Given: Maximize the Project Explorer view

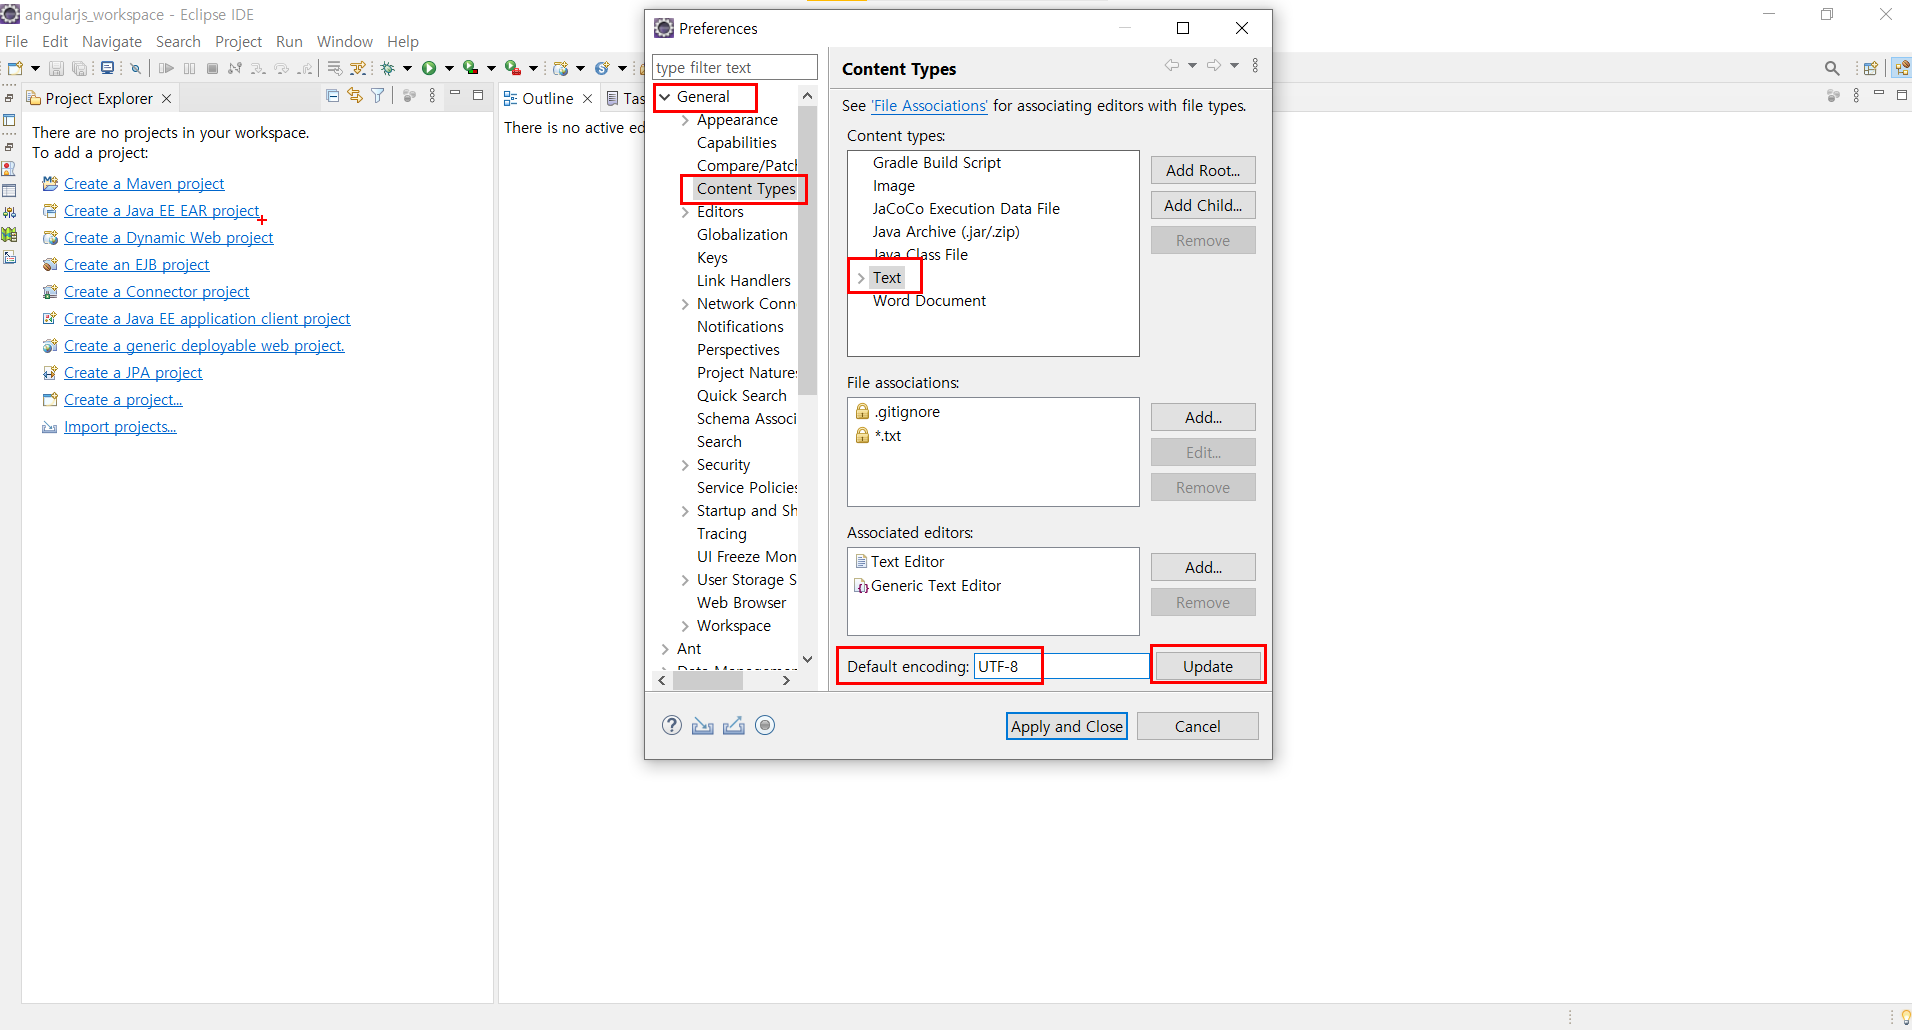Looking at the screenshot, I should pyautogui.click(x=478, y=95).
